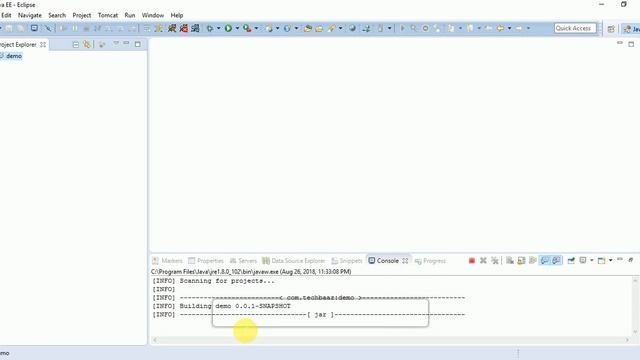Collapse All in Project Explorer
This screenshot has height=360, width=640.
tap(76, 44)
